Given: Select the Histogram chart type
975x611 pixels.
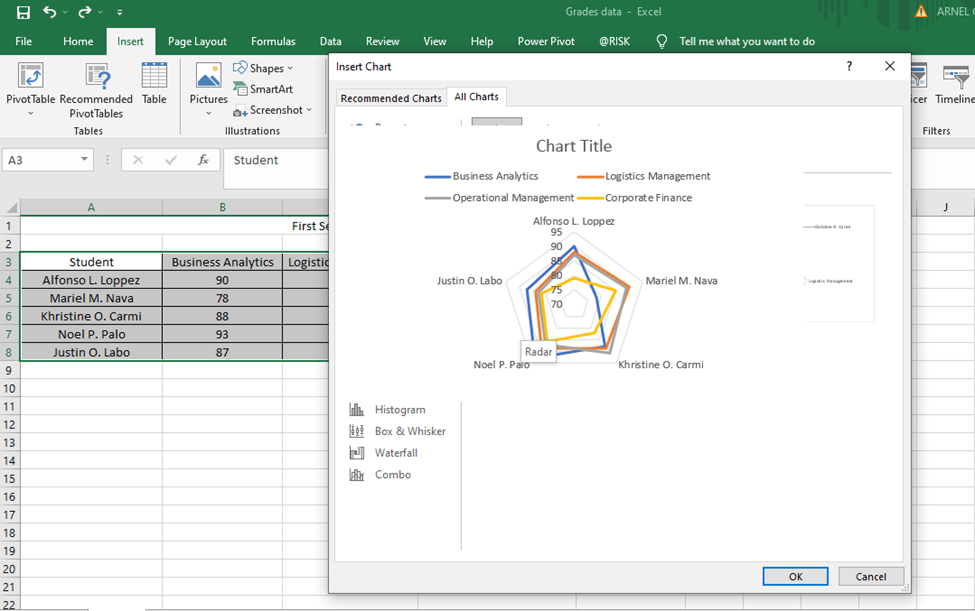Looking at the screenshot, I should pyautogui.click(x=387, y=410).
